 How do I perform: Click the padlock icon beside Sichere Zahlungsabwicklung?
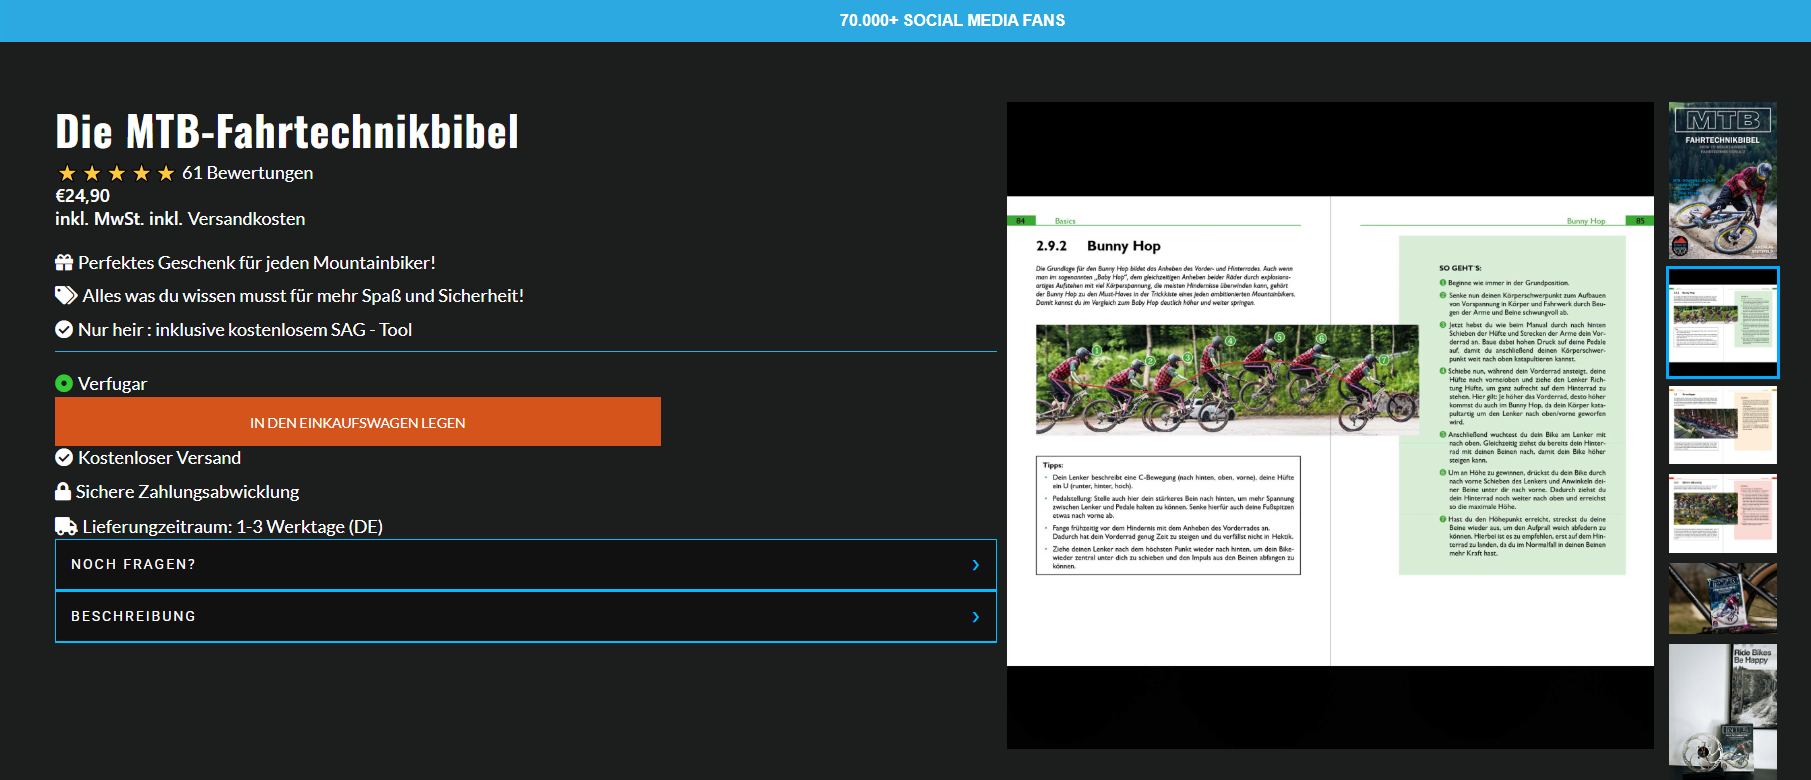63,491
